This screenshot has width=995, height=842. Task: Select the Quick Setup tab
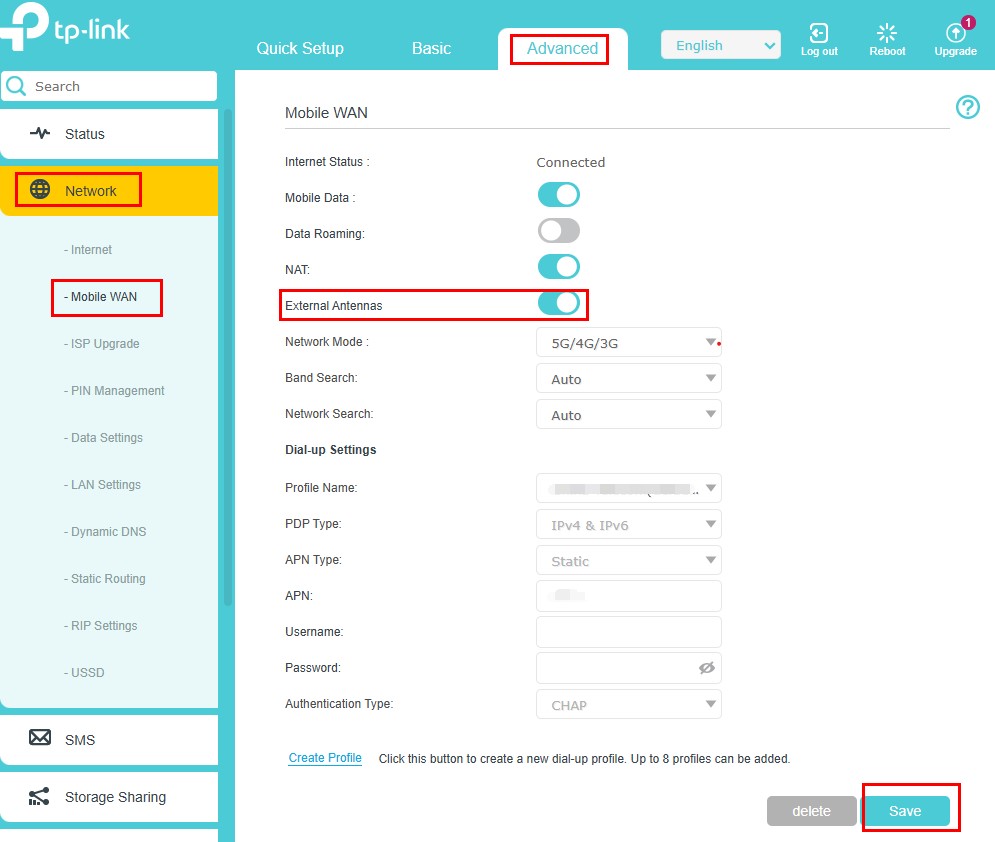click(300, 48)
